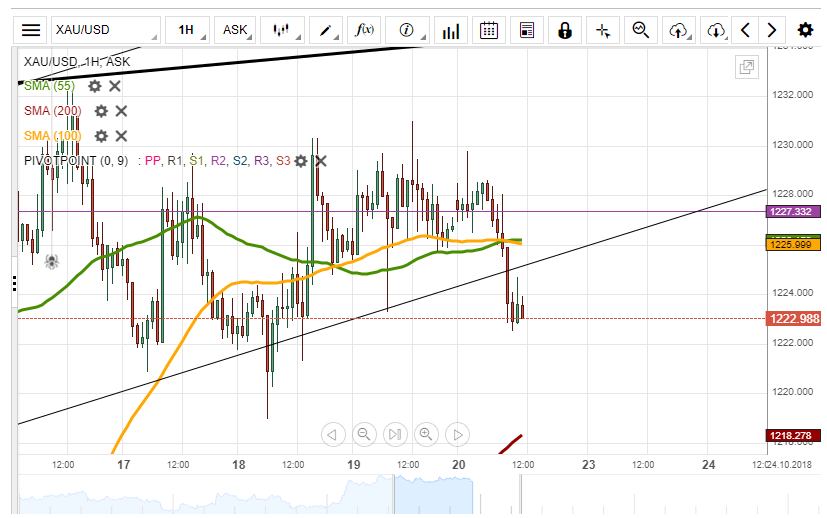
Task: Click the cloud upload icon
Action: pos(679,30)
